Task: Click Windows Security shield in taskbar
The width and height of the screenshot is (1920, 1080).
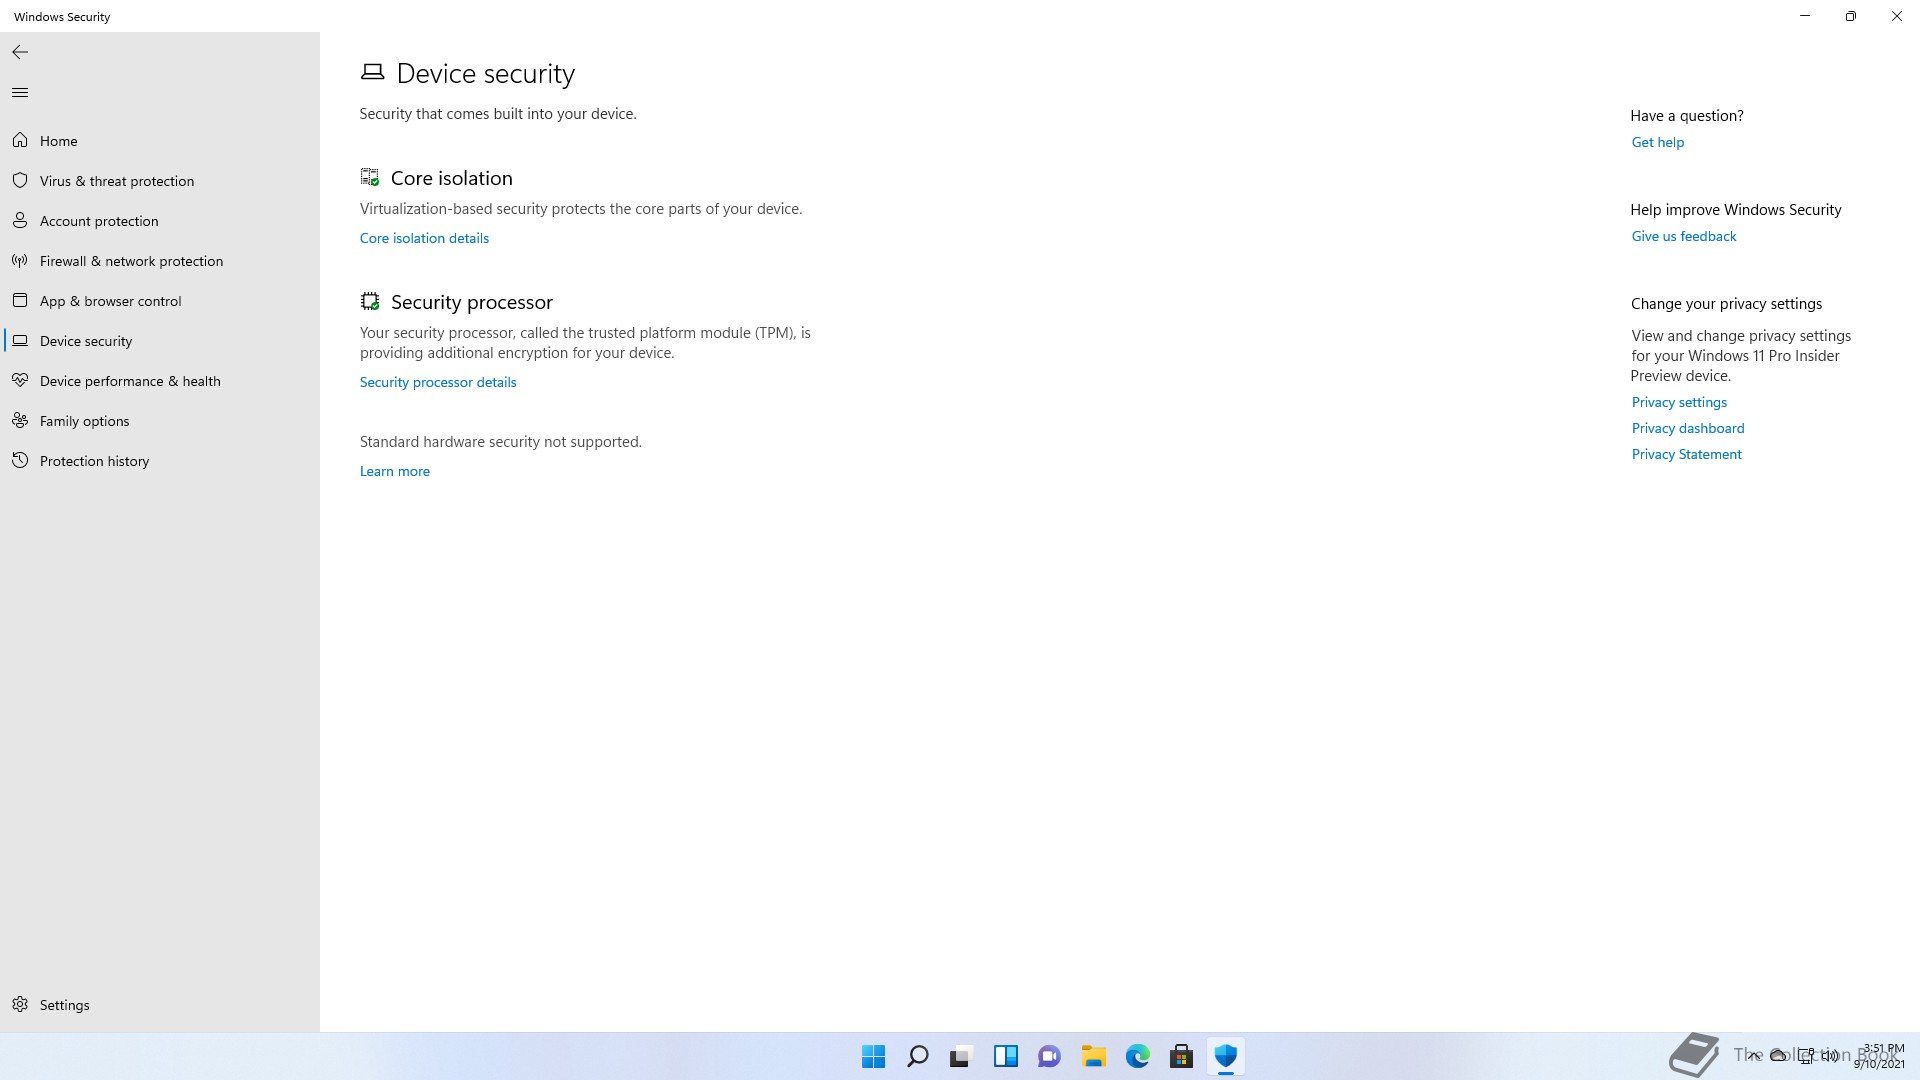Action: coord(1225,1056)
